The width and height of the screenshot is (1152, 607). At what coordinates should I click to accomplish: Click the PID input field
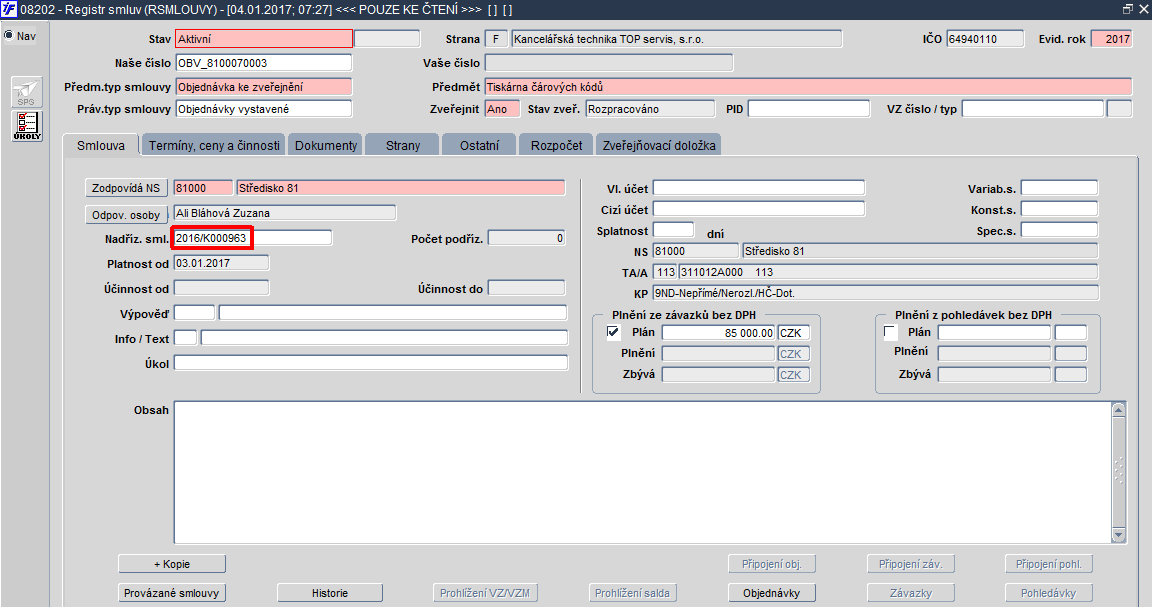(809, 109)
